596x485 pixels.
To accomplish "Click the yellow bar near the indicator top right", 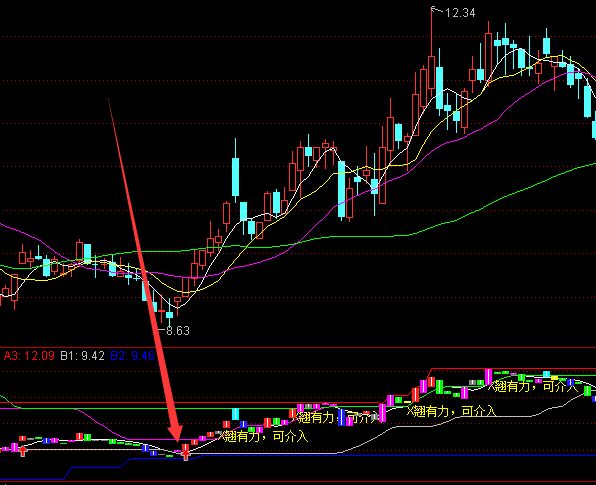I will tap(555, 378).
